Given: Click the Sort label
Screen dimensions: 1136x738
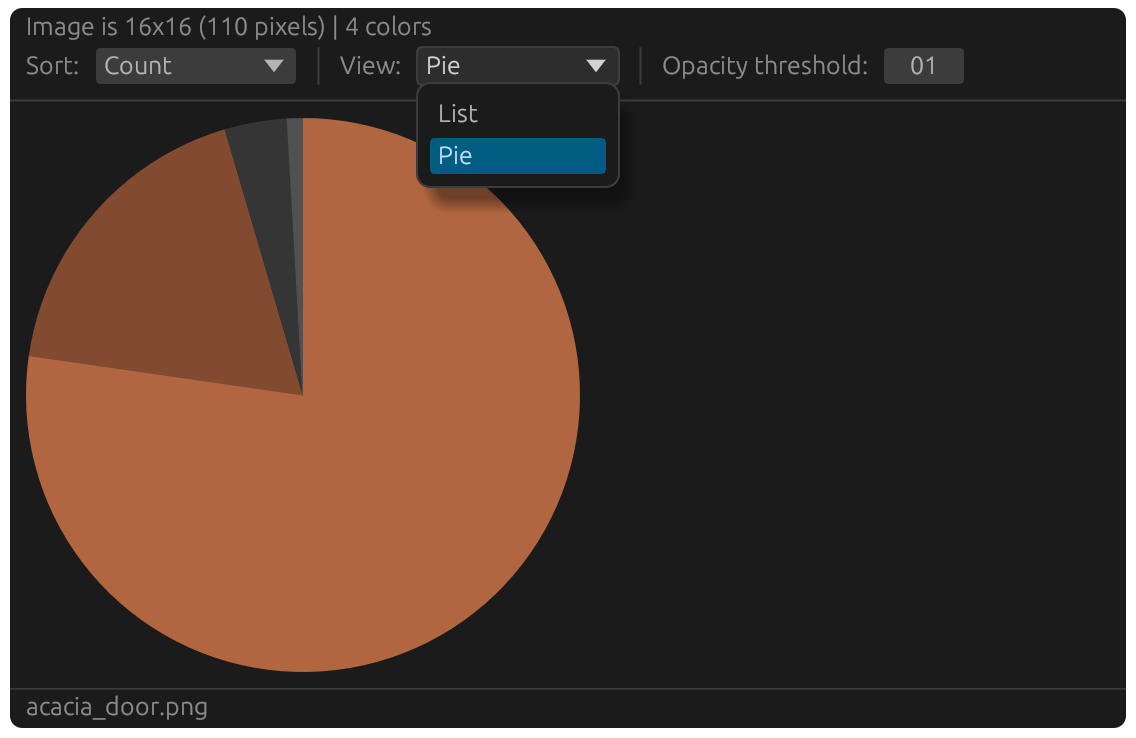Looking at the screenshot, I should [x=51, y=65].
